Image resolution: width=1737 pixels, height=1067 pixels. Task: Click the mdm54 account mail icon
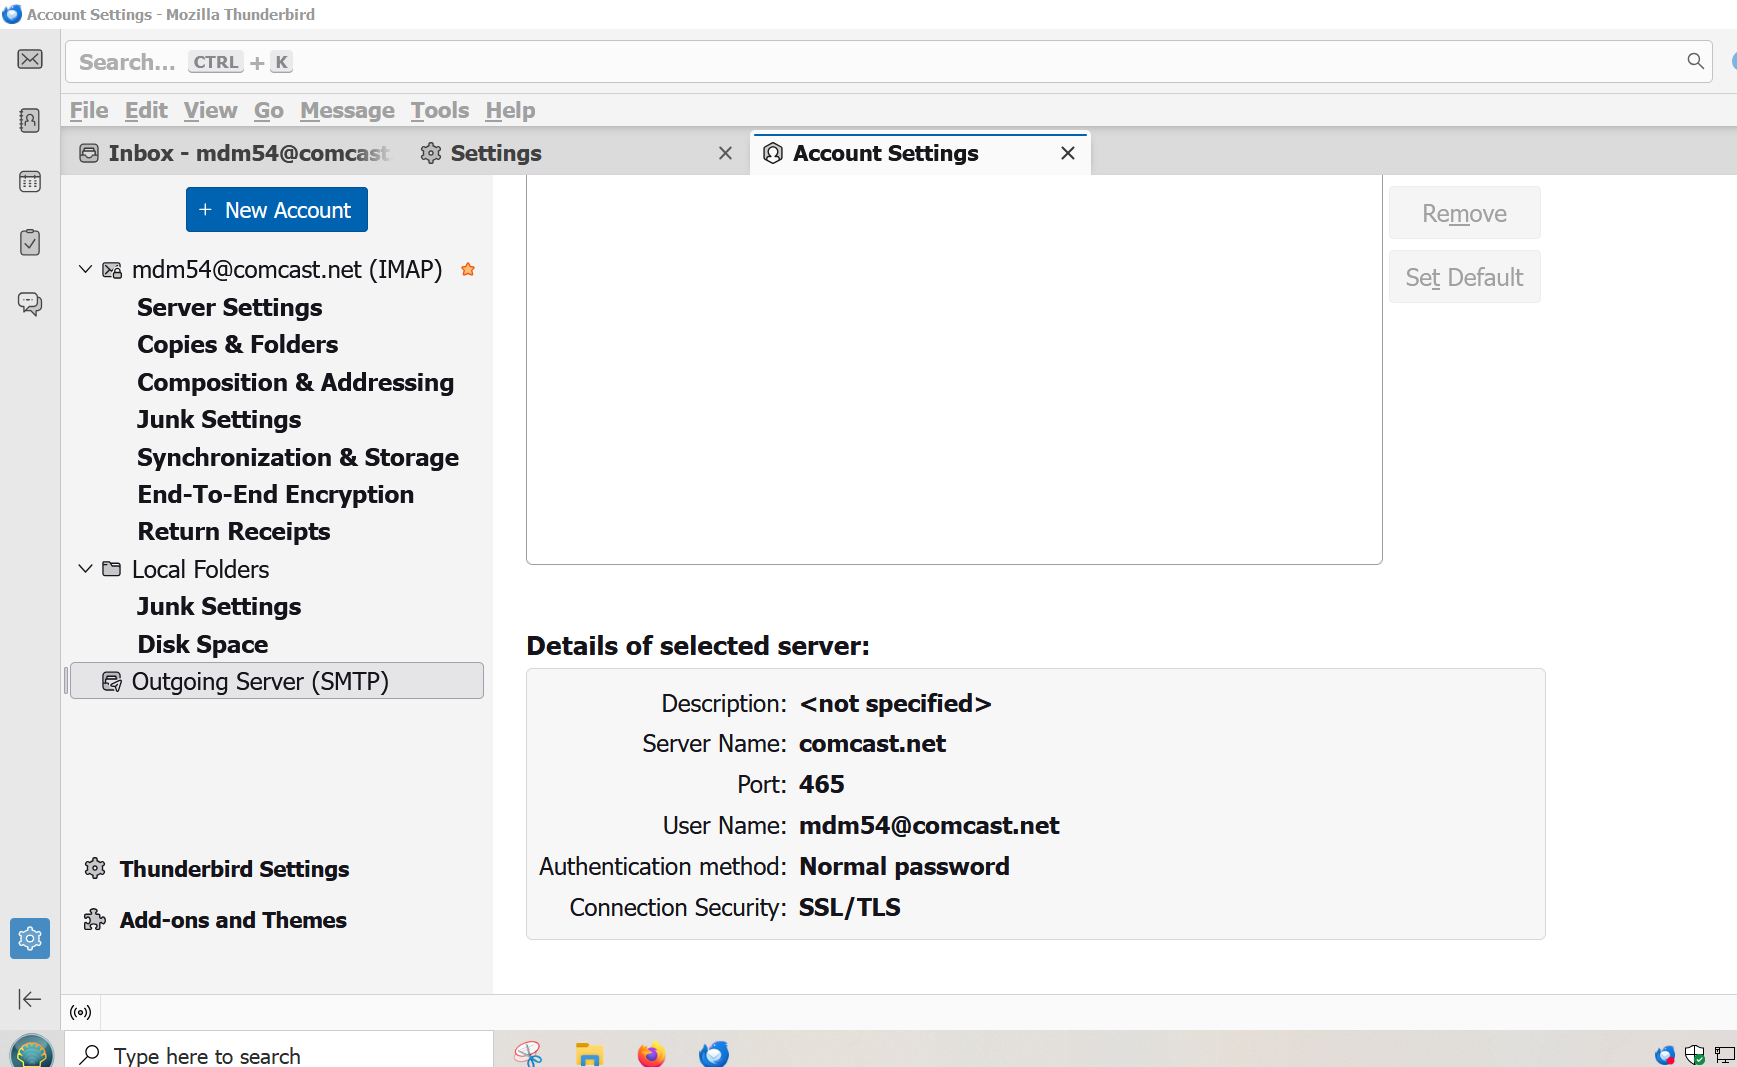coord(112,270)
